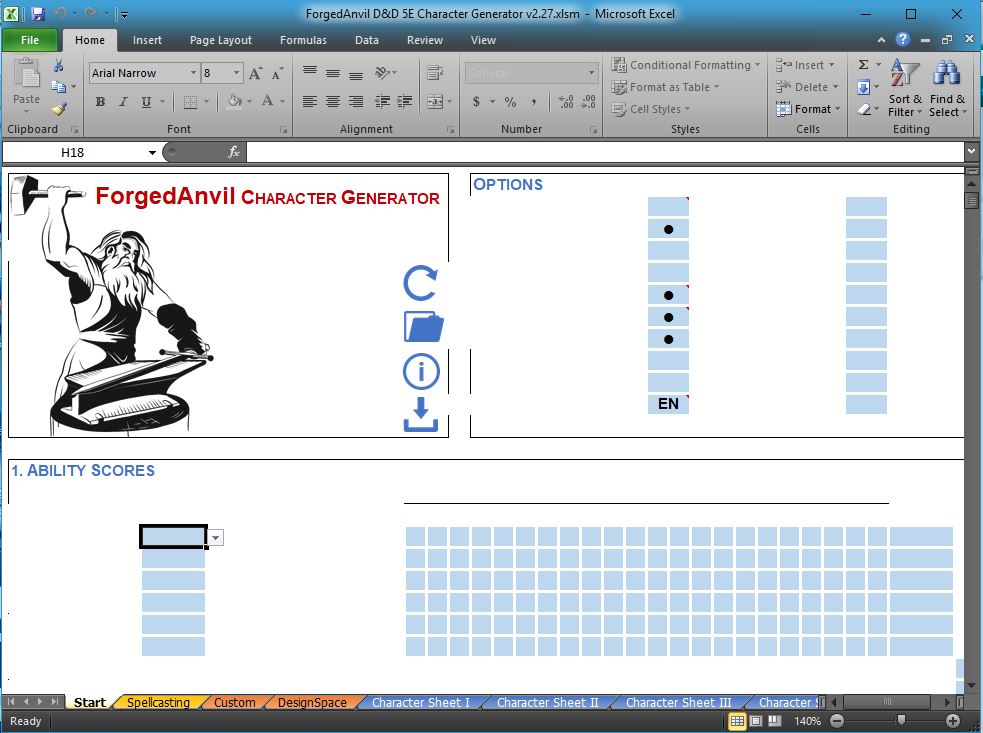The height and width of the screenshot is (733, 983).
Task: Toggle Center horizontal alignment
Action: [x=332, y=102]
